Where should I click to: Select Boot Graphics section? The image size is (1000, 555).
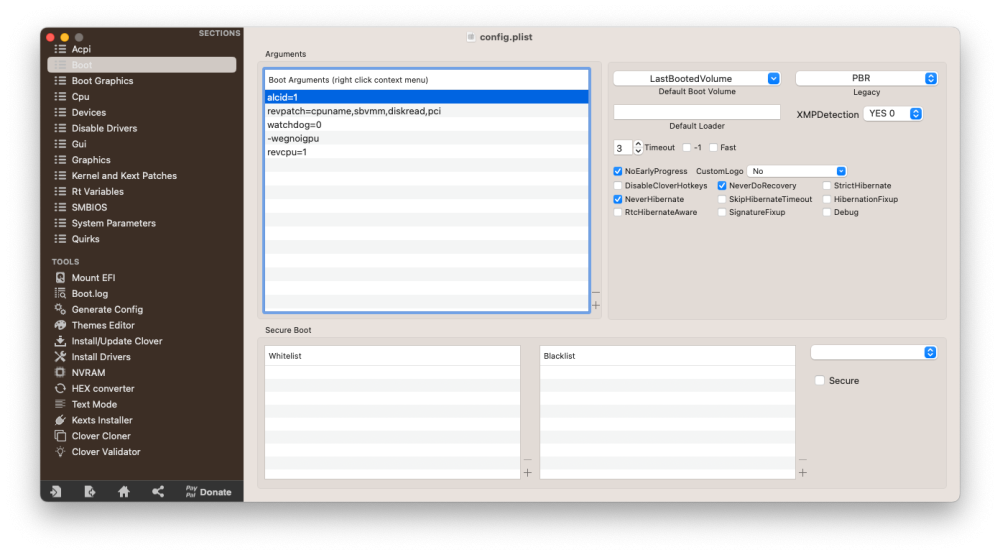pos(102,81)
